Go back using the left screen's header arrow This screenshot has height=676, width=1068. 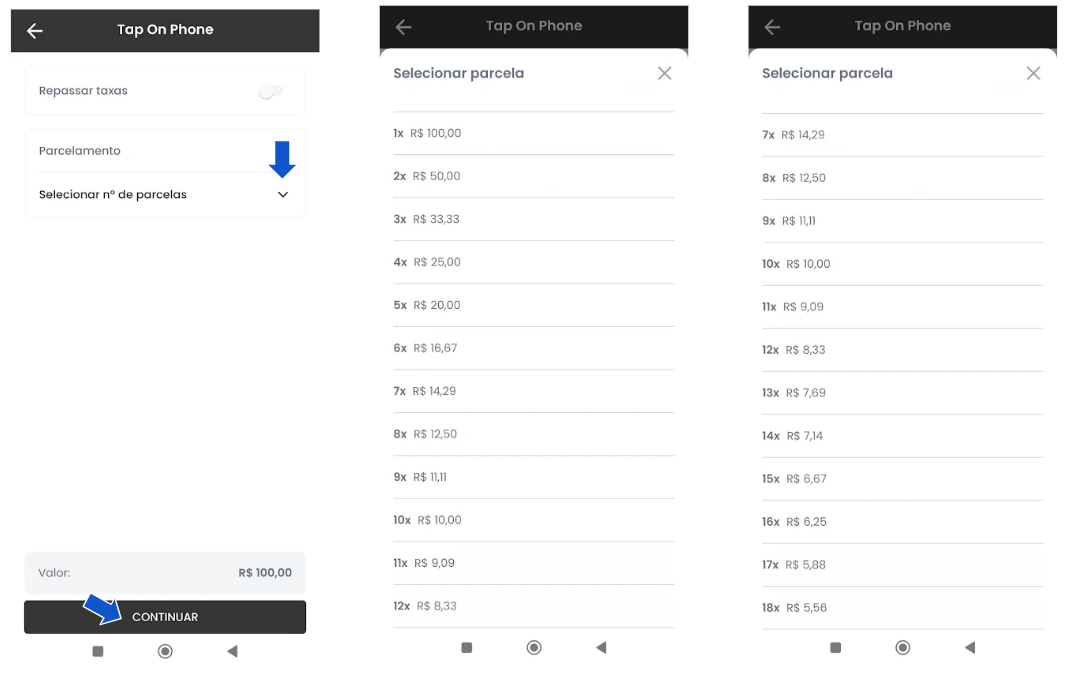click(x=35, y=31)
